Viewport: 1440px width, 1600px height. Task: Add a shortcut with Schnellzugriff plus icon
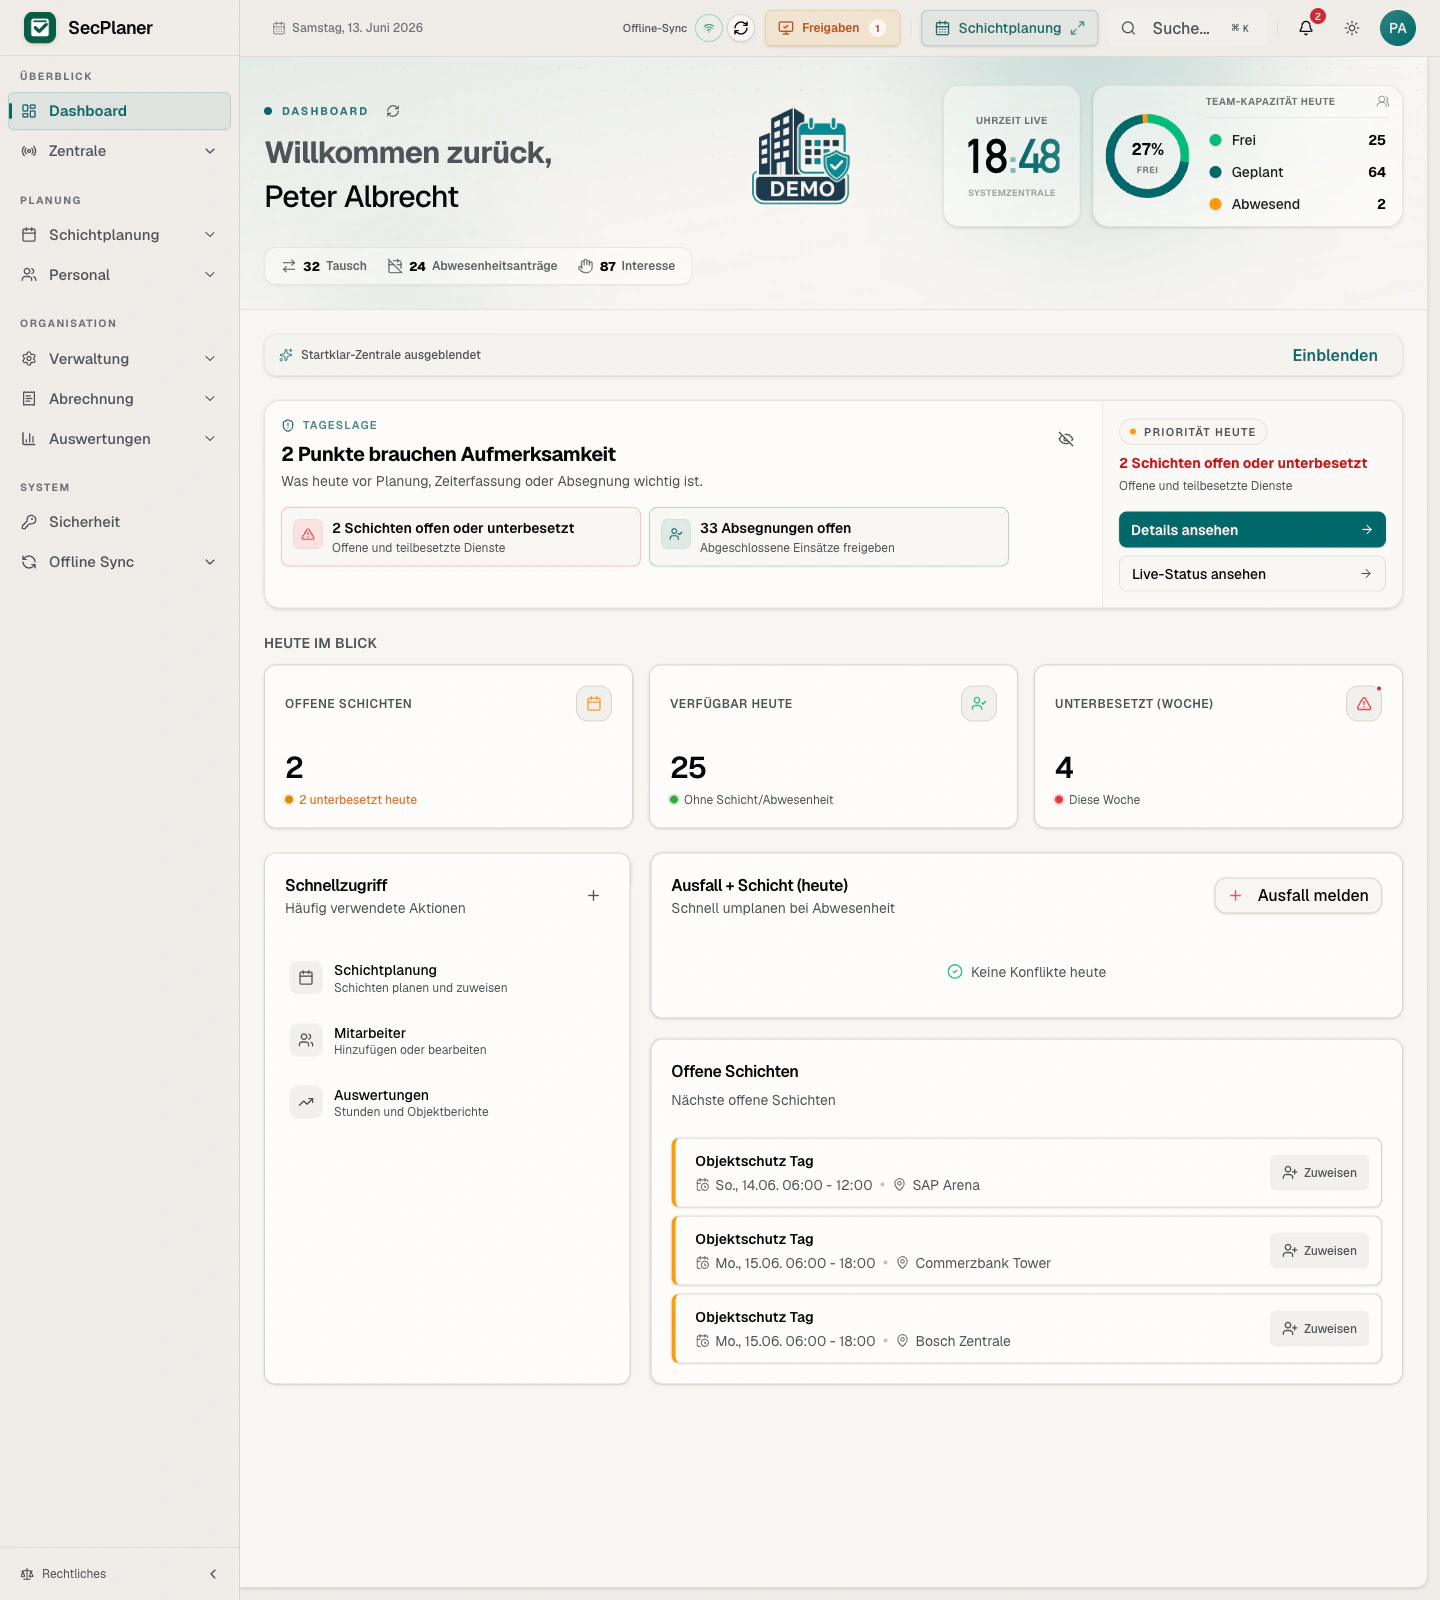(593, 896)
